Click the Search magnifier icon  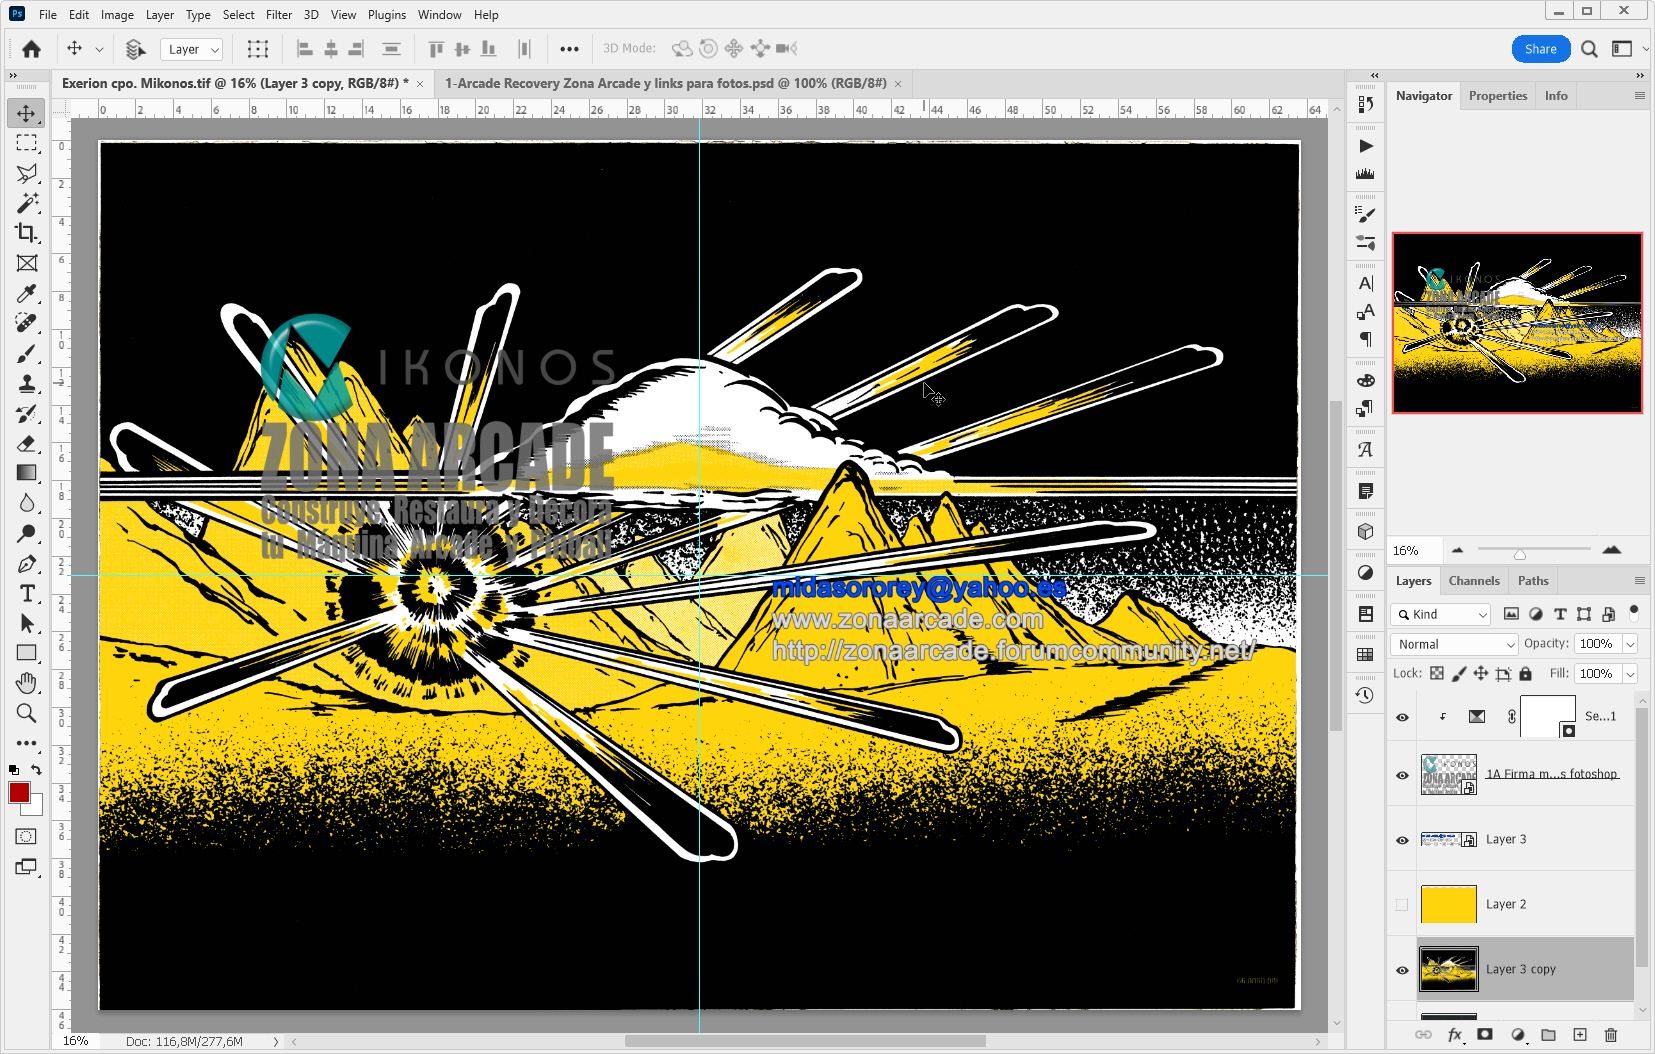point(1589,49)
